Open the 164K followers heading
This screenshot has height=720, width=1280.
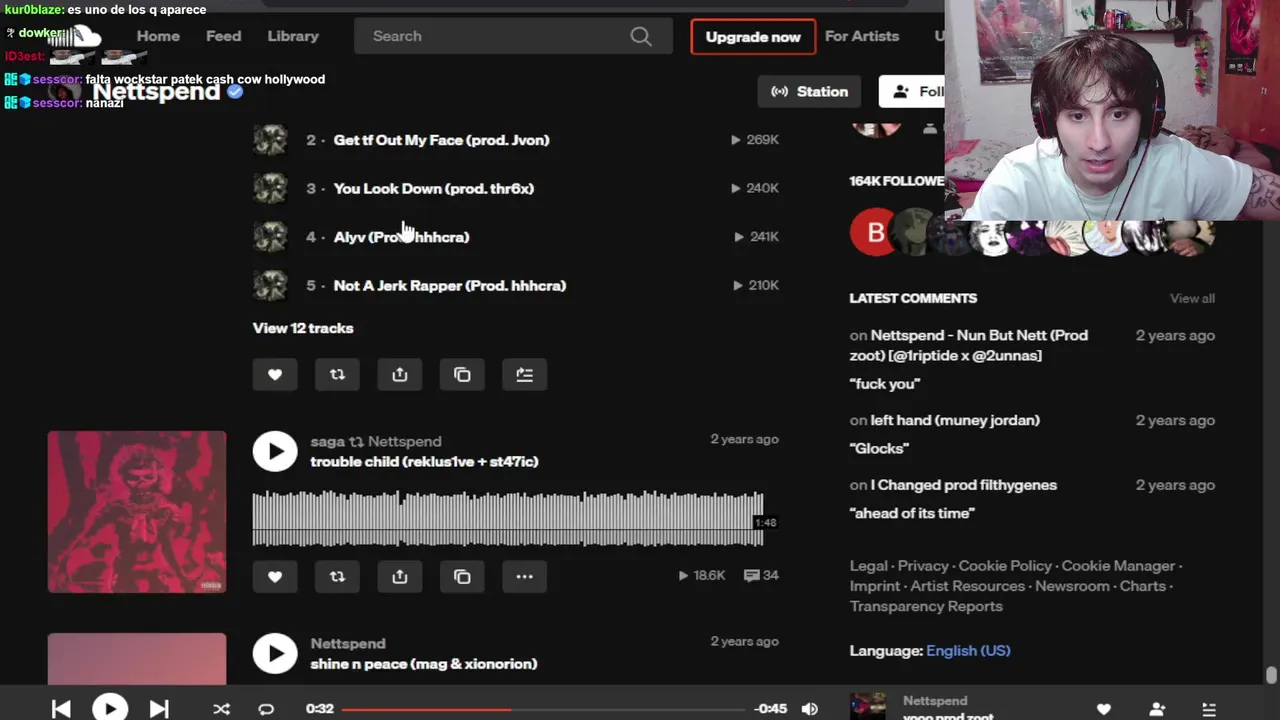pos(897,181)
